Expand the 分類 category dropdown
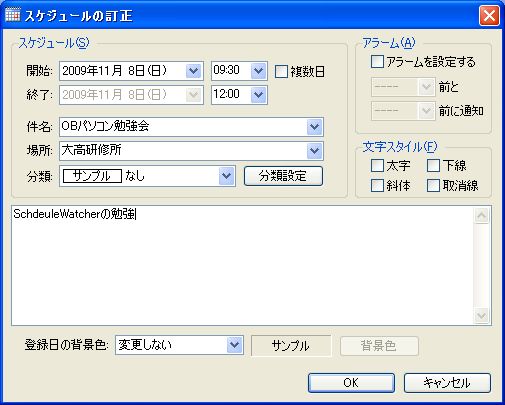 226,176
